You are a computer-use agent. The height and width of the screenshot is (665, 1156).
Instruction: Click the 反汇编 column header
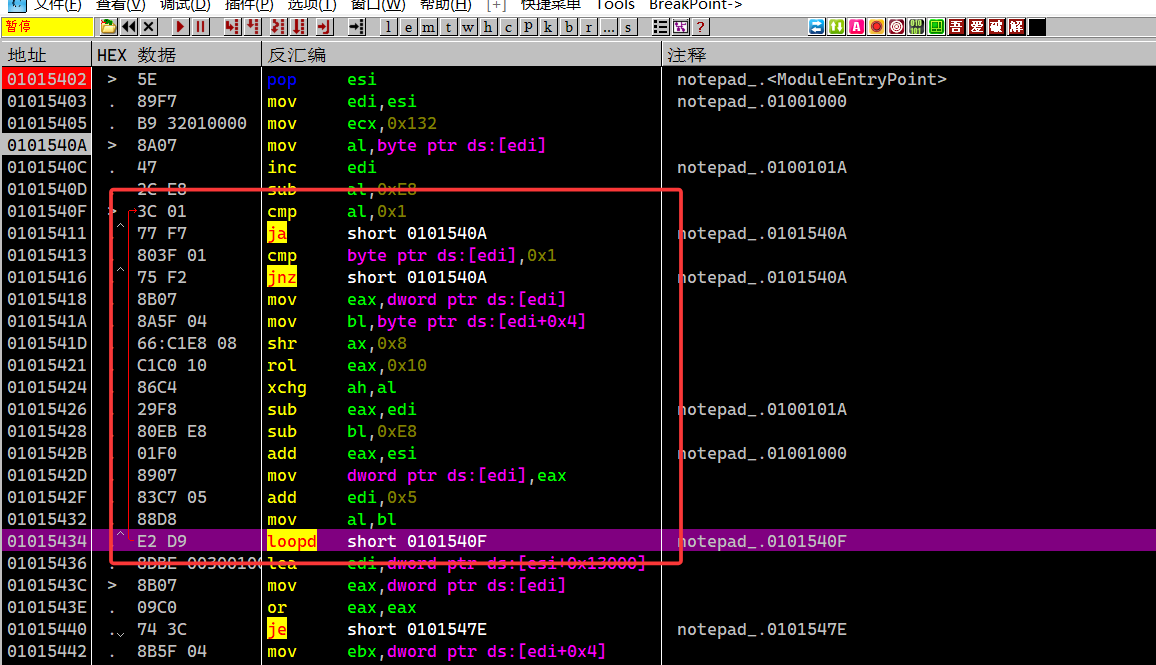(297, 54)
